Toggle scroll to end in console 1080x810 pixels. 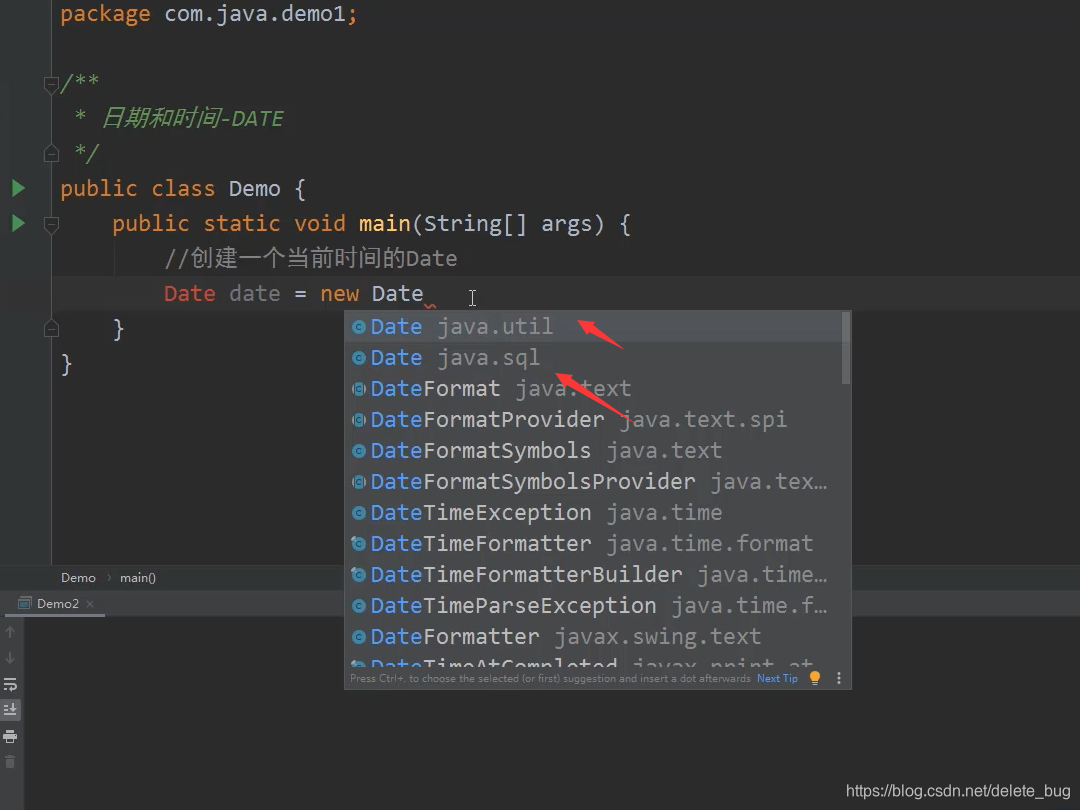10,709
